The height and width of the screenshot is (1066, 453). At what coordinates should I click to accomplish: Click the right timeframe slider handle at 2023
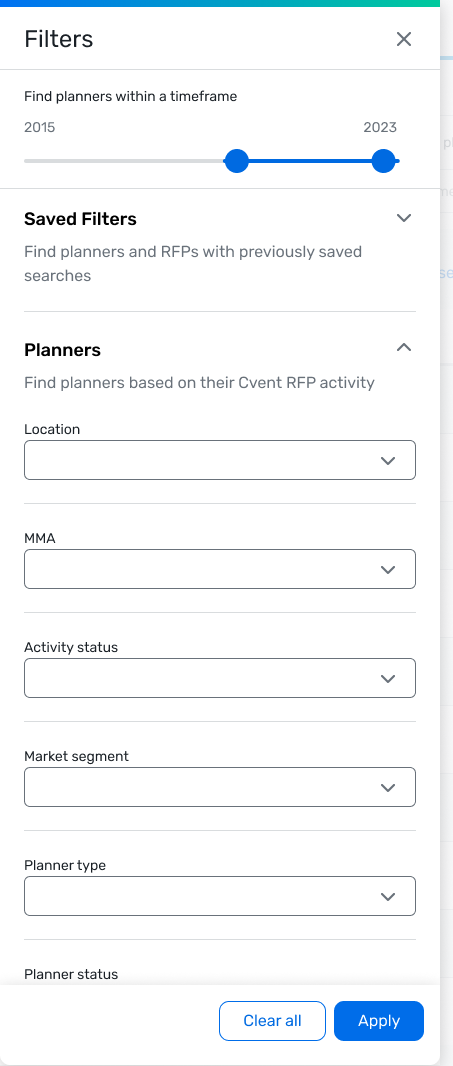(x=384, y=161)
